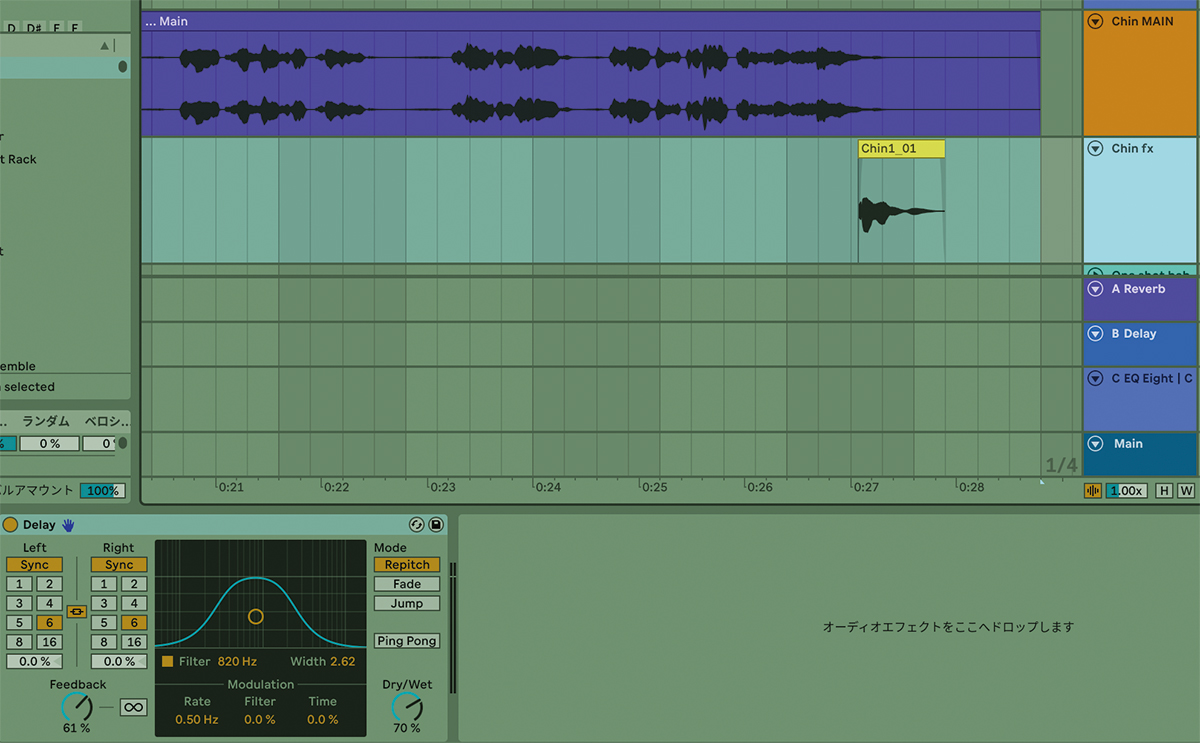Click Right channel offset 0.0 % field
This screenshot has width=1200, height=743.
(x=119, y=661)
